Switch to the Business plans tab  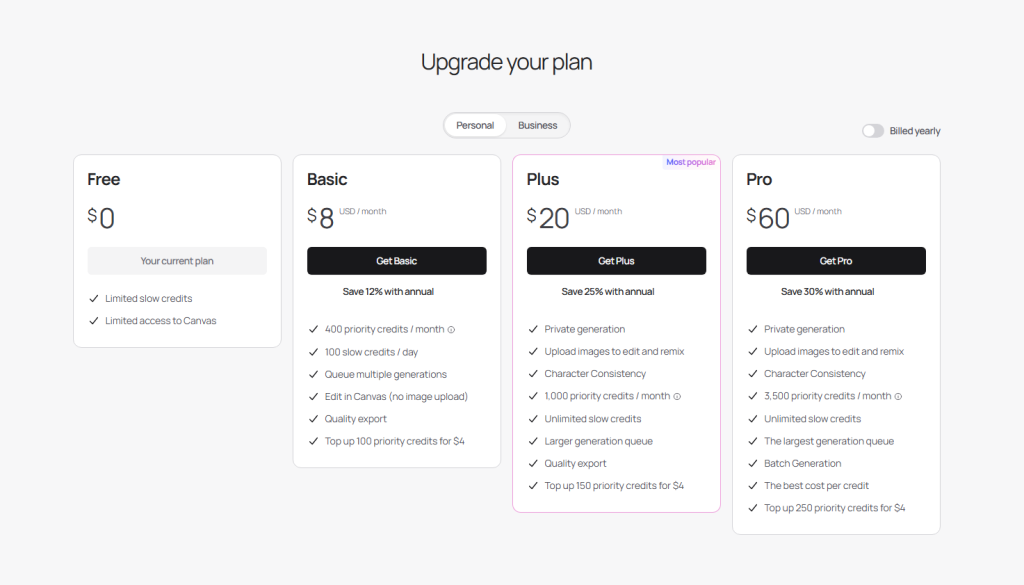tap(538, 126)
